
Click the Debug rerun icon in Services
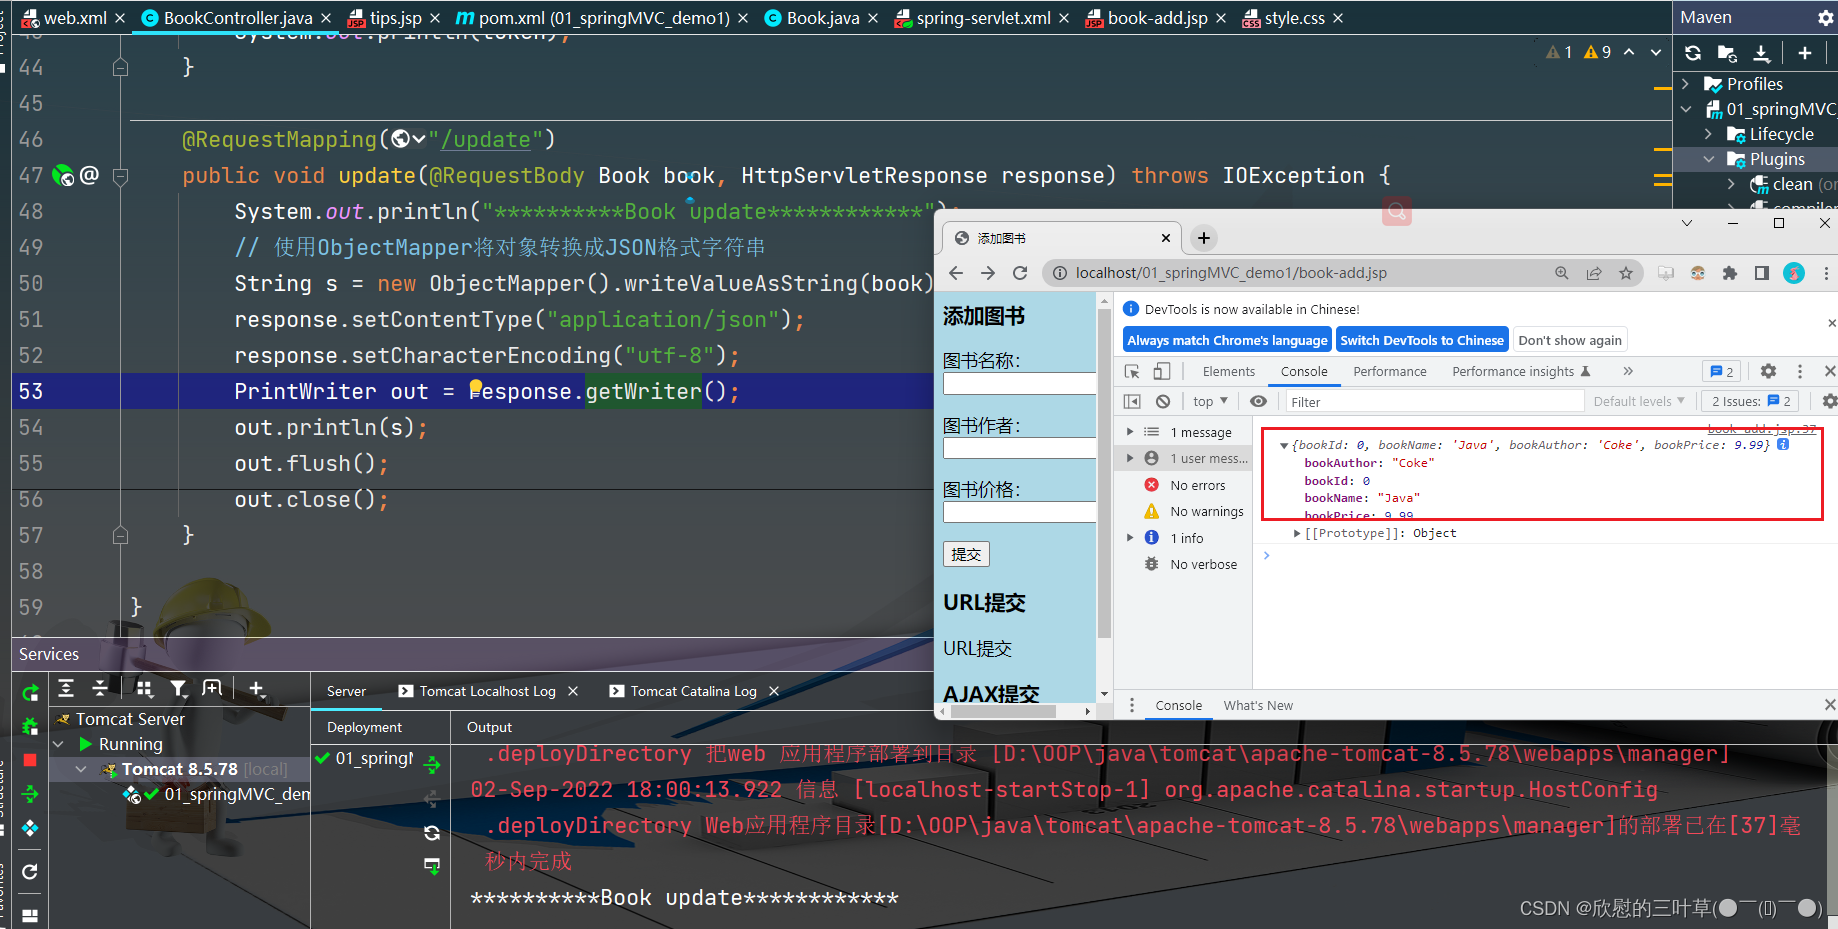click(x=30, y=726)
